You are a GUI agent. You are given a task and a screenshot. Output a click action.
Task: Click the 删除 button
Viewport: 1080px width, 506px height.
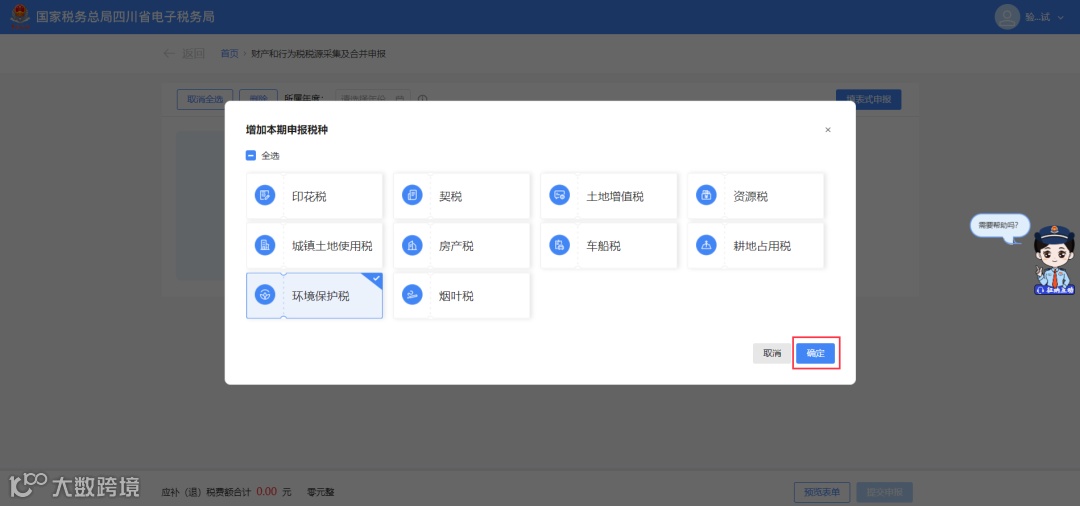258,99
